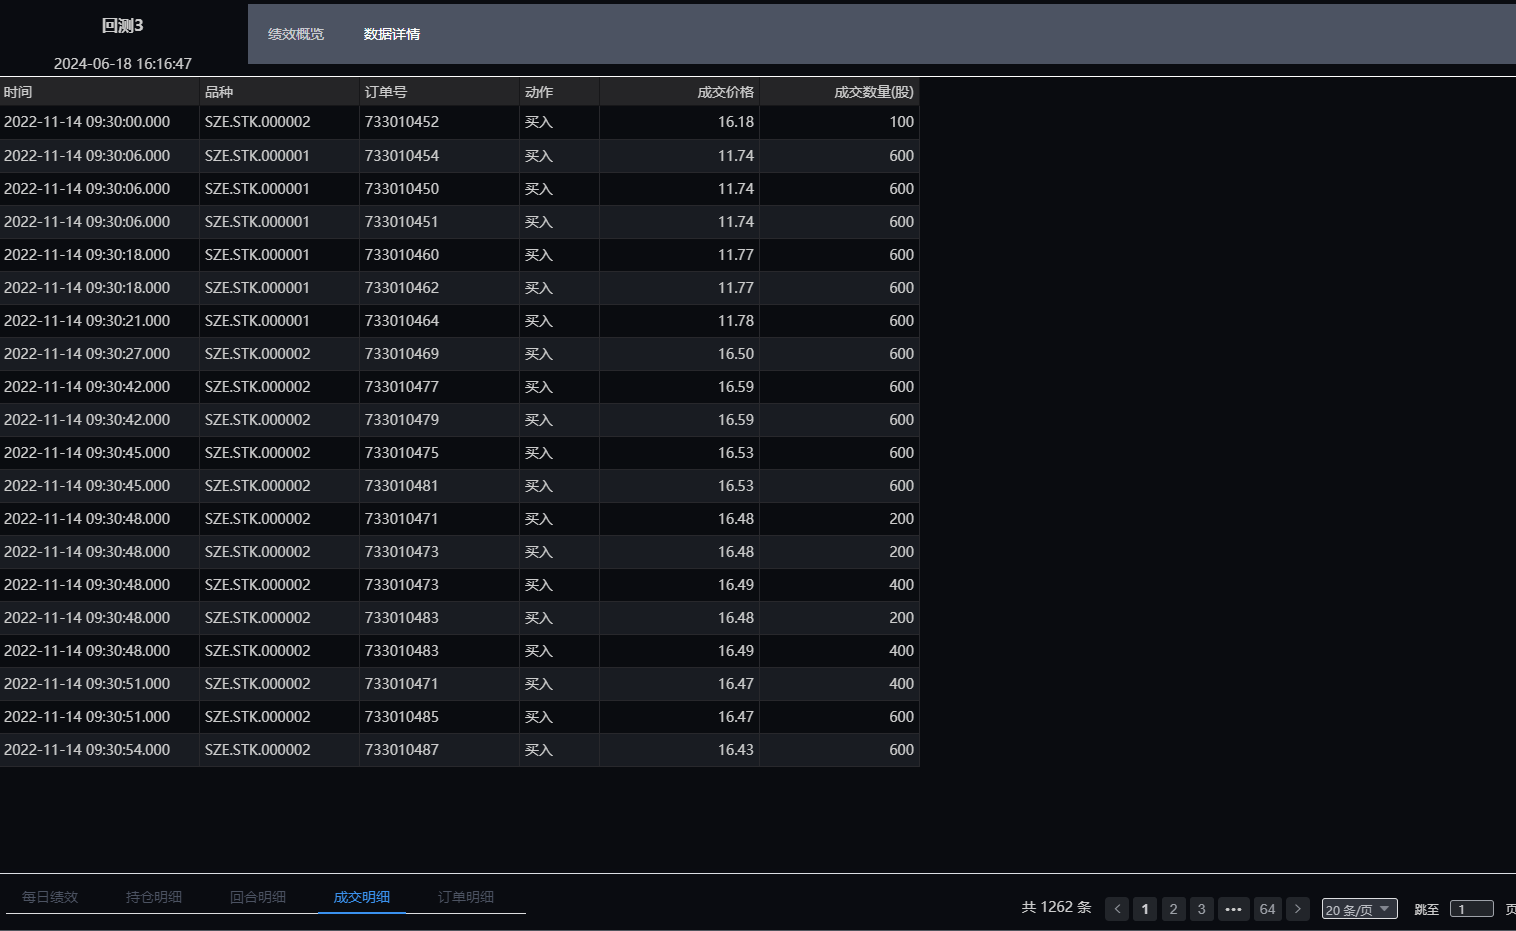Screen dimensions: 1516x931
Task: Click the 跳至 page number input field
Action: click(1471, 909)
